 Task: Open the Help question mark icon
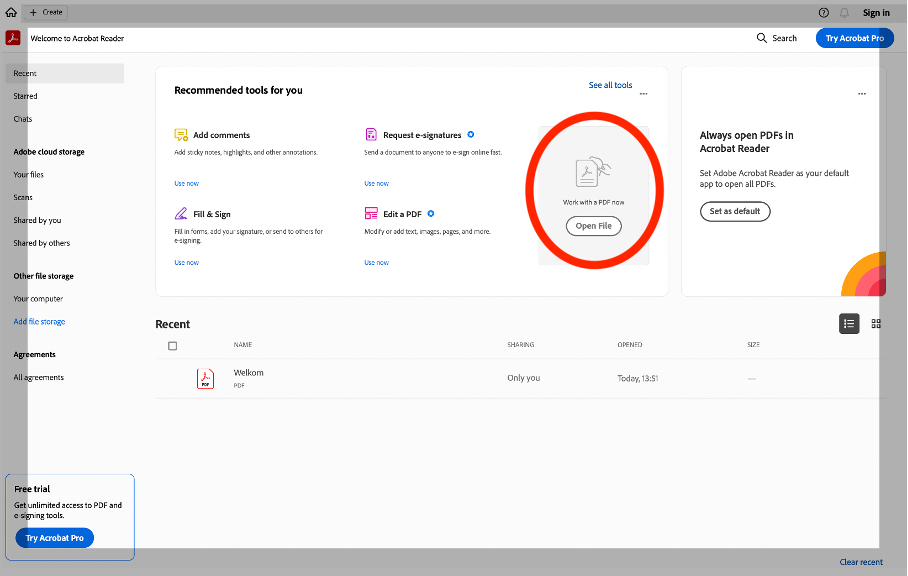pyautogui.click(x=823, y=13)
